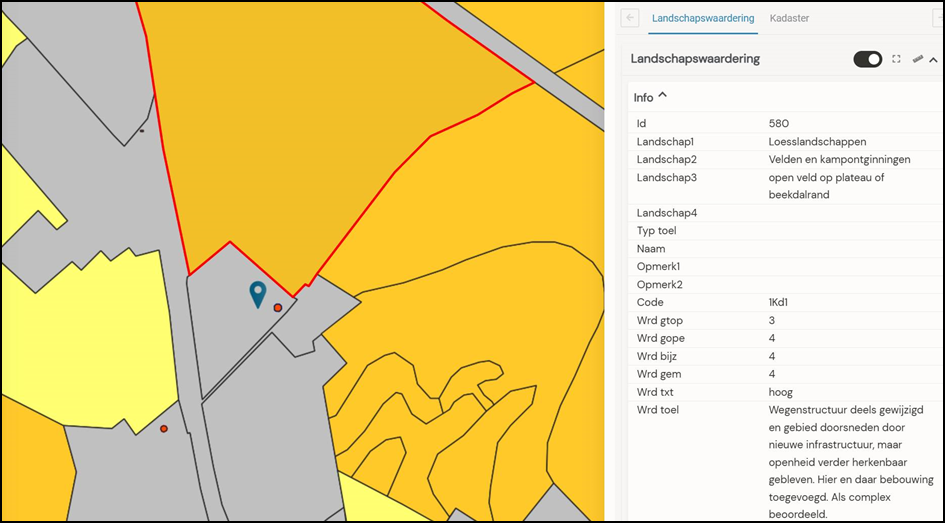Click the blue location pin on map
Viewport: 945px width, 523px height.
pyautogui.click(x=258, y=295)
